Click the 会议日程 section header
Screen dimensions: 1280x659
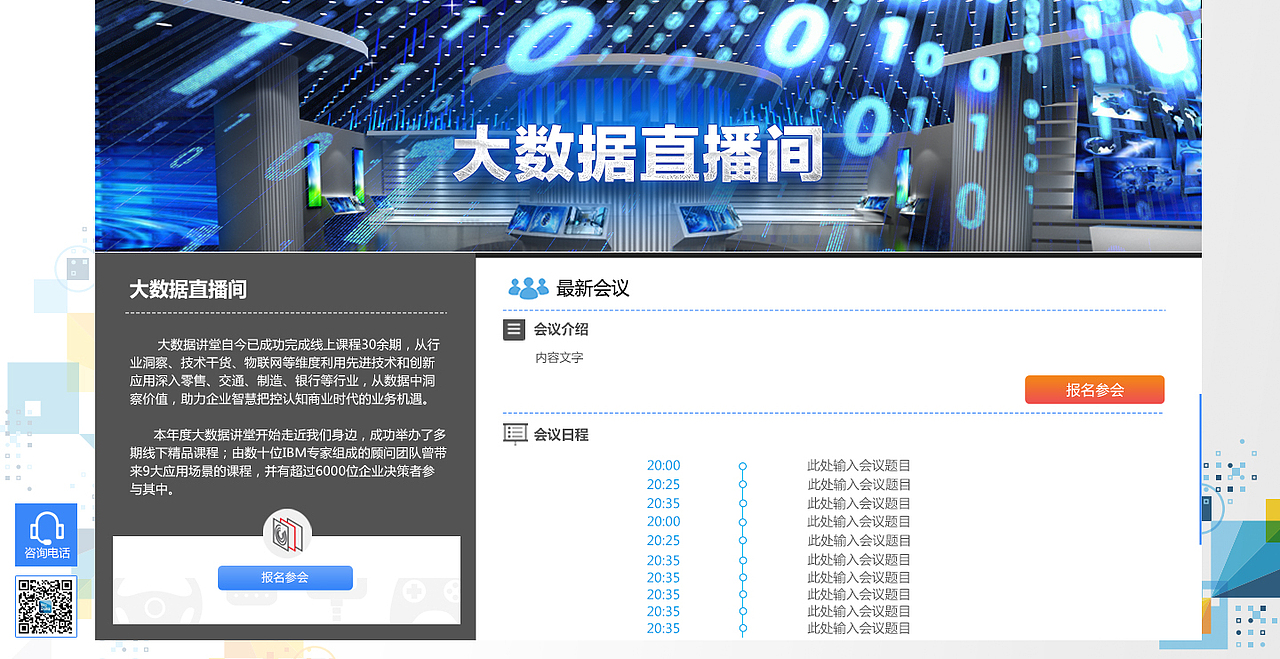coord(560,432)
